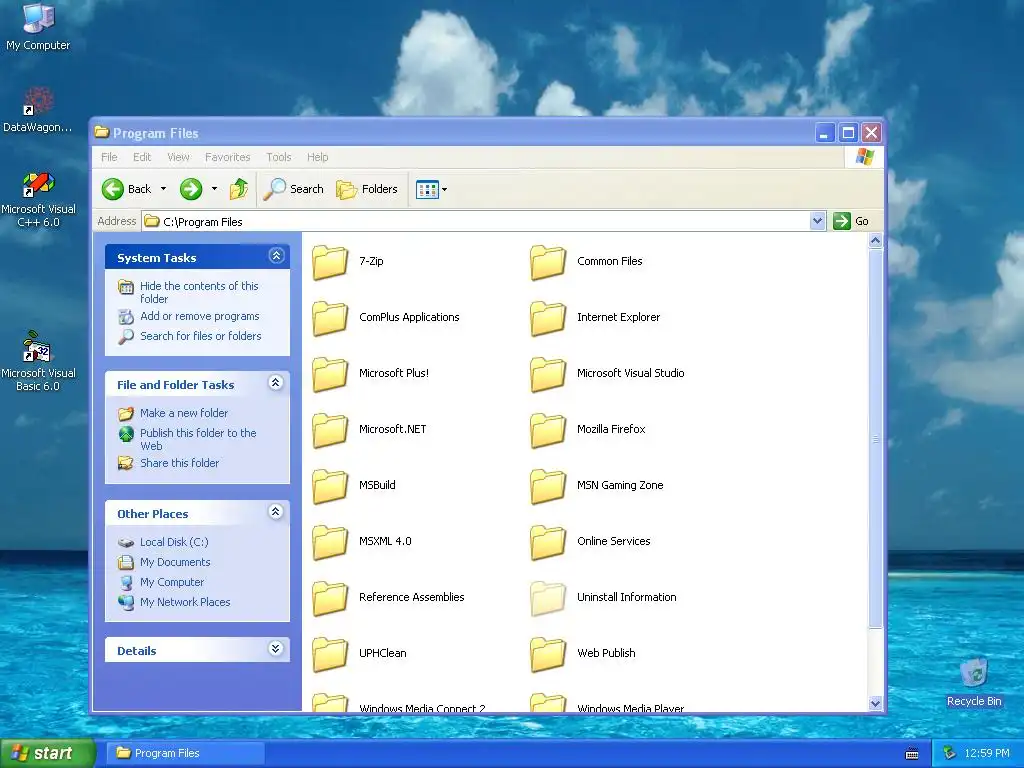The width and height of the screenshot is (1024, 768).
Task: Select the Recycle Bin icon
Action: (974, 681)
